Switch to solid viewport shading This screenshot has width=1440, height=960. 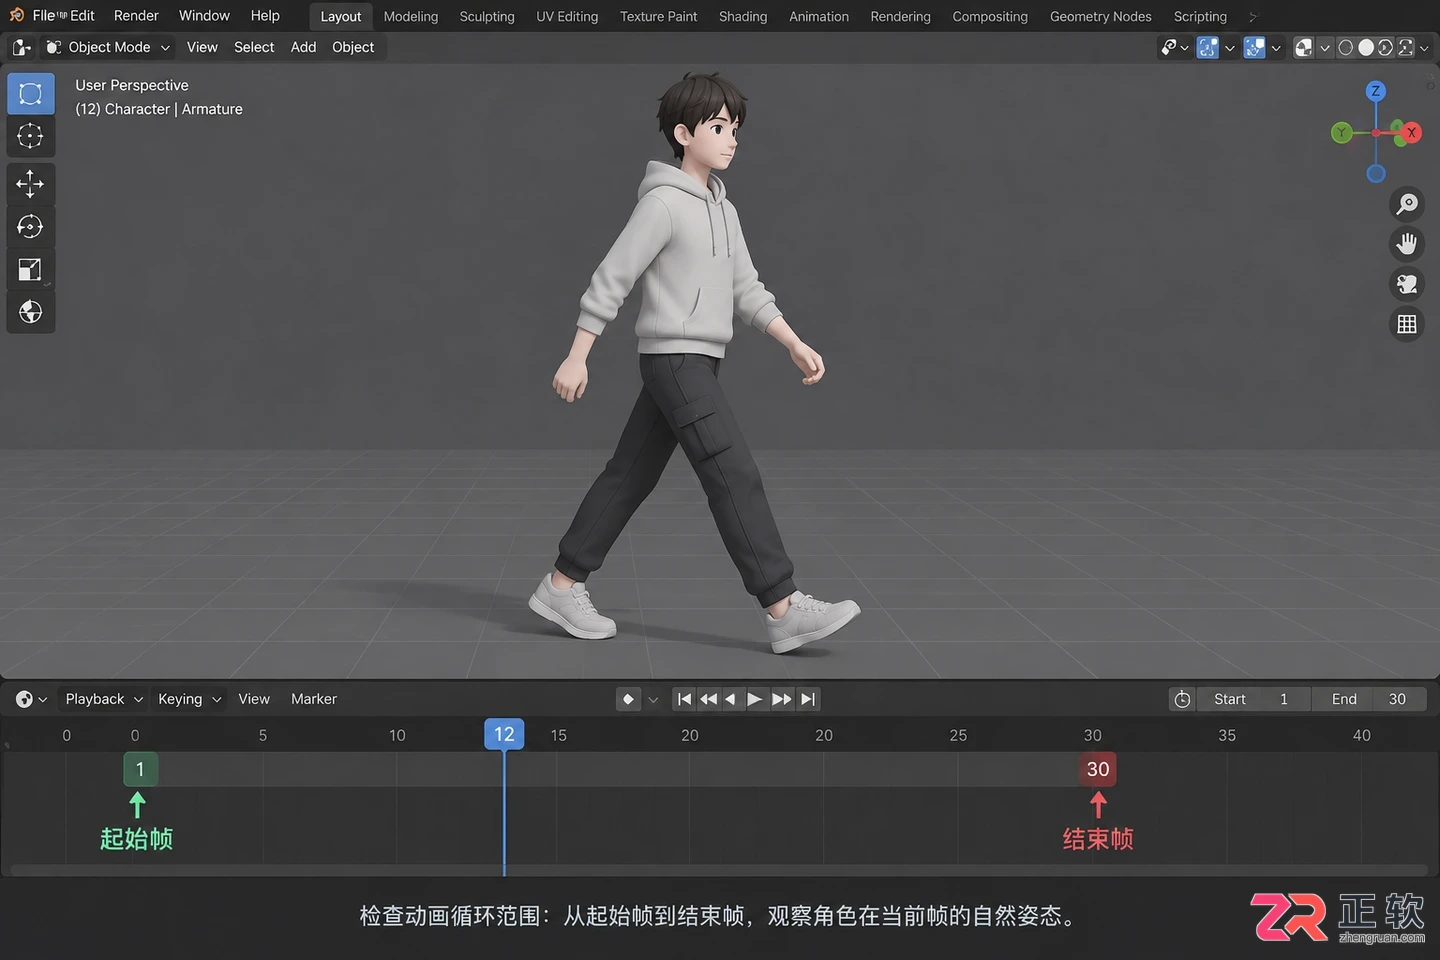coord(1366,47)
